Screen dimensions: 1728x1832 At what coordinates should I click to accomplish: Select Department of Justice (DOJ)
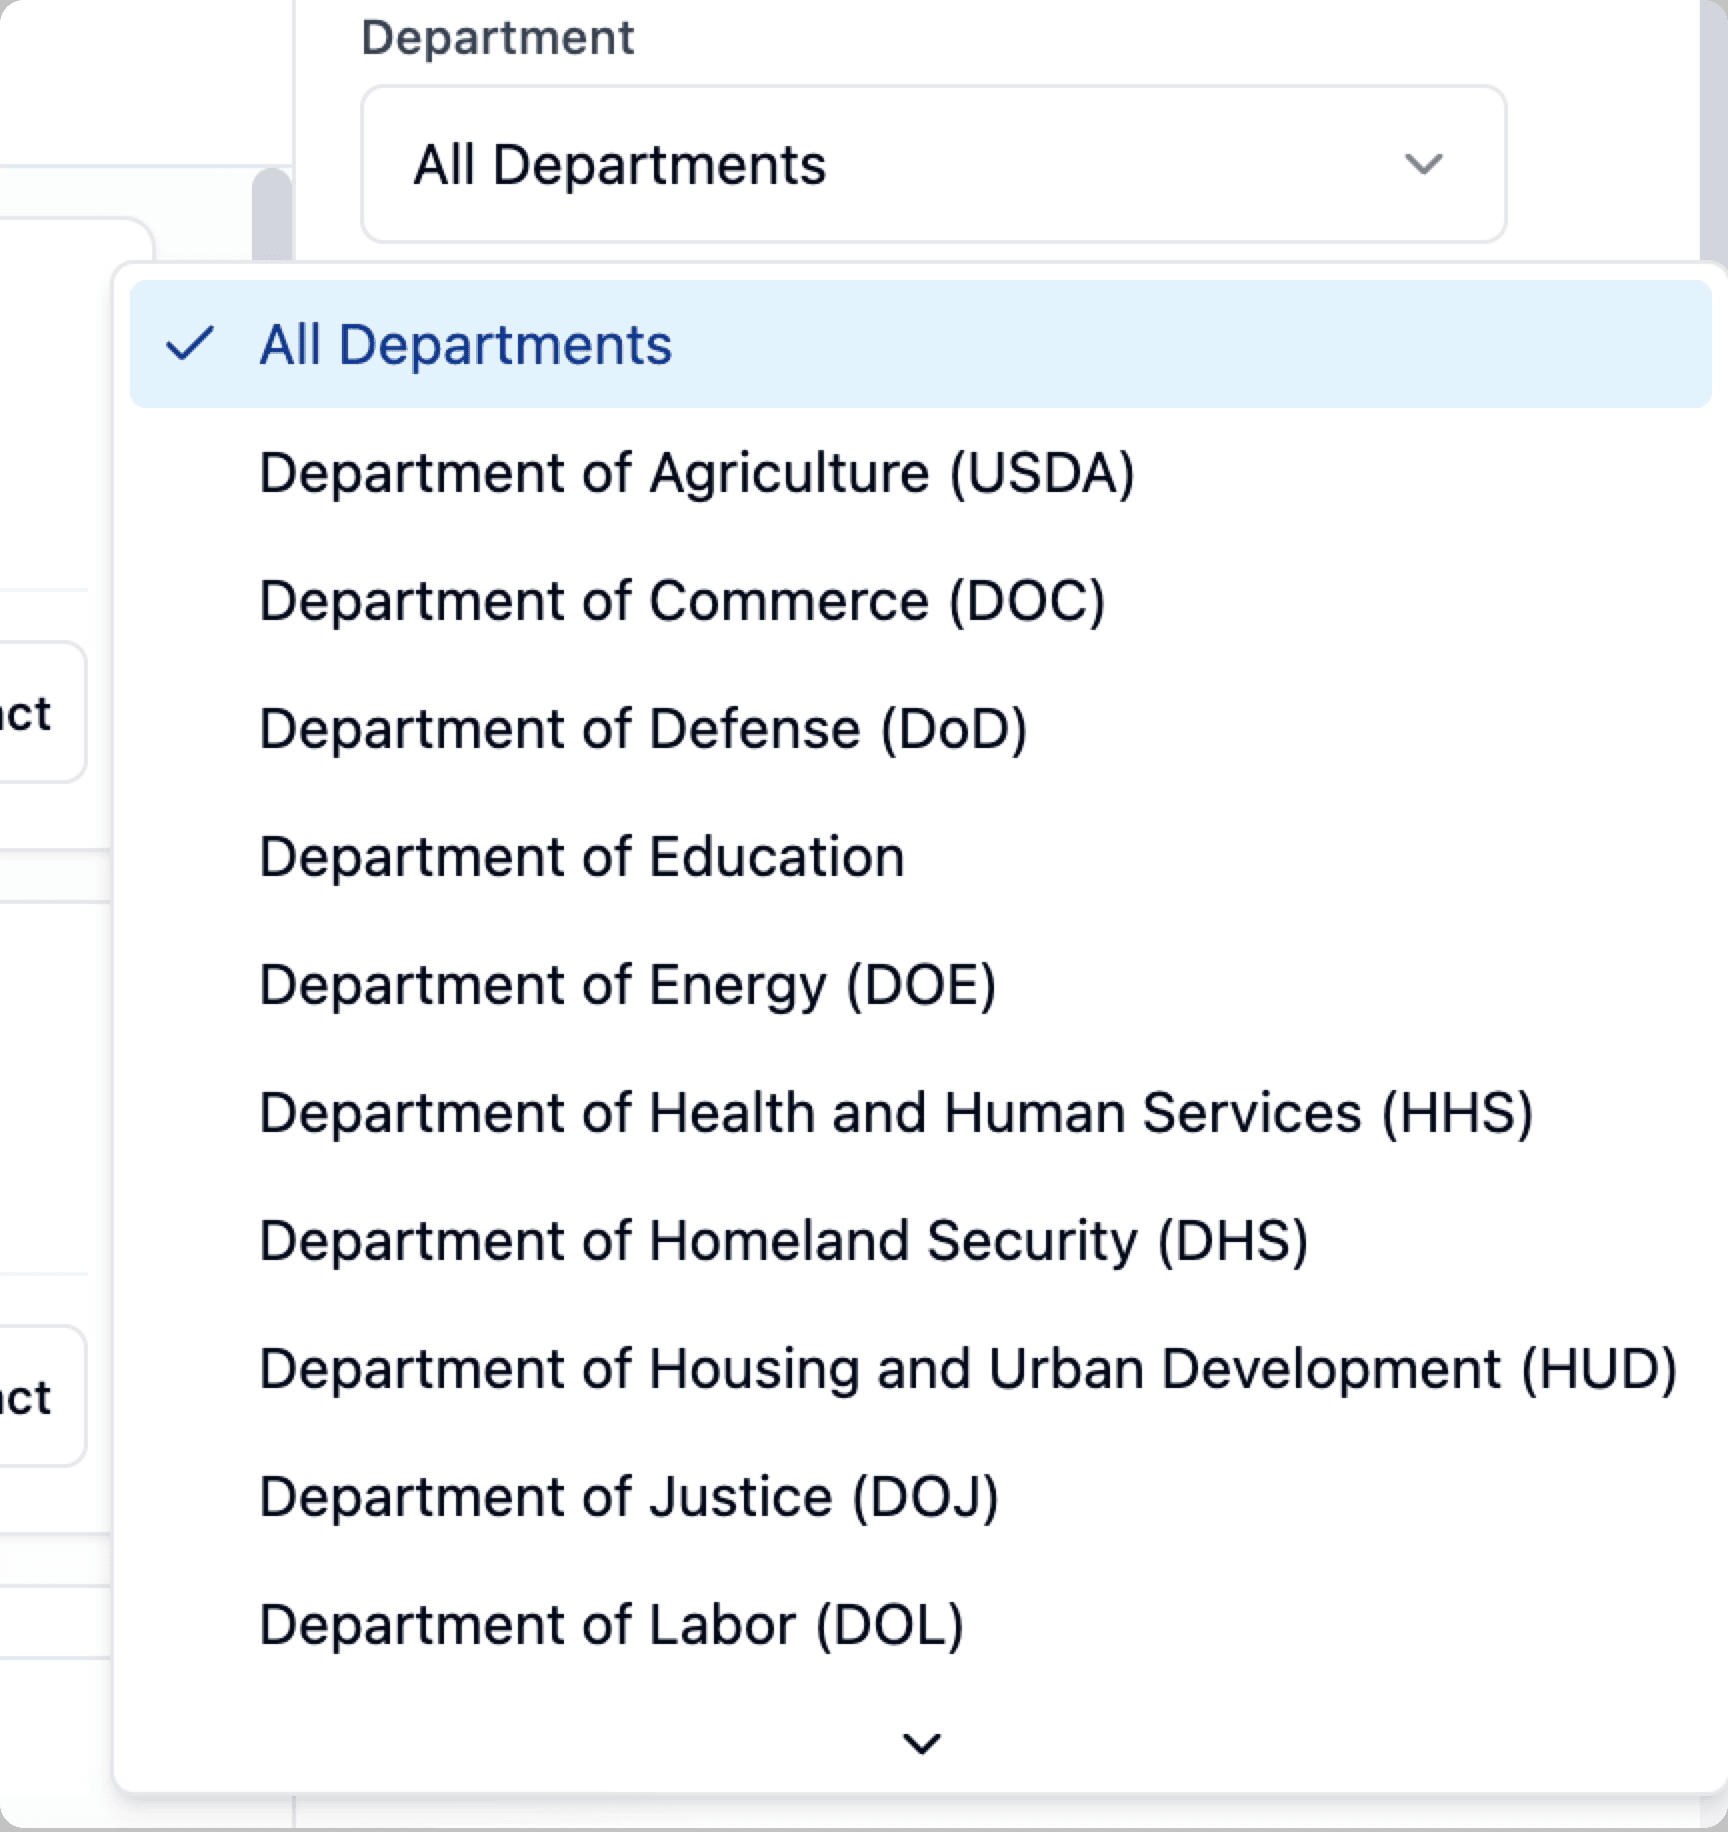(629, 1497)
